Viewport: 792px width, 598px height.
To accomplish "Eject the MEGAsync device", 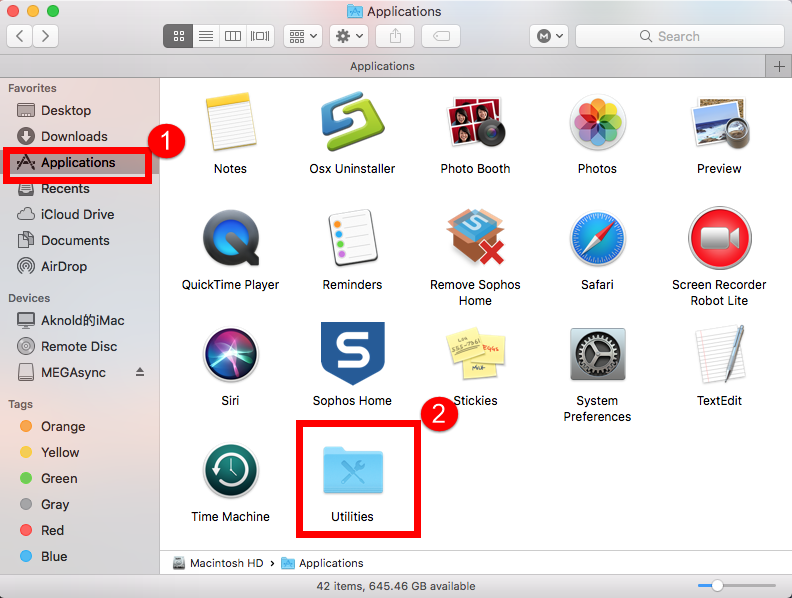I will pyautogui.click(x=140, y=373).
